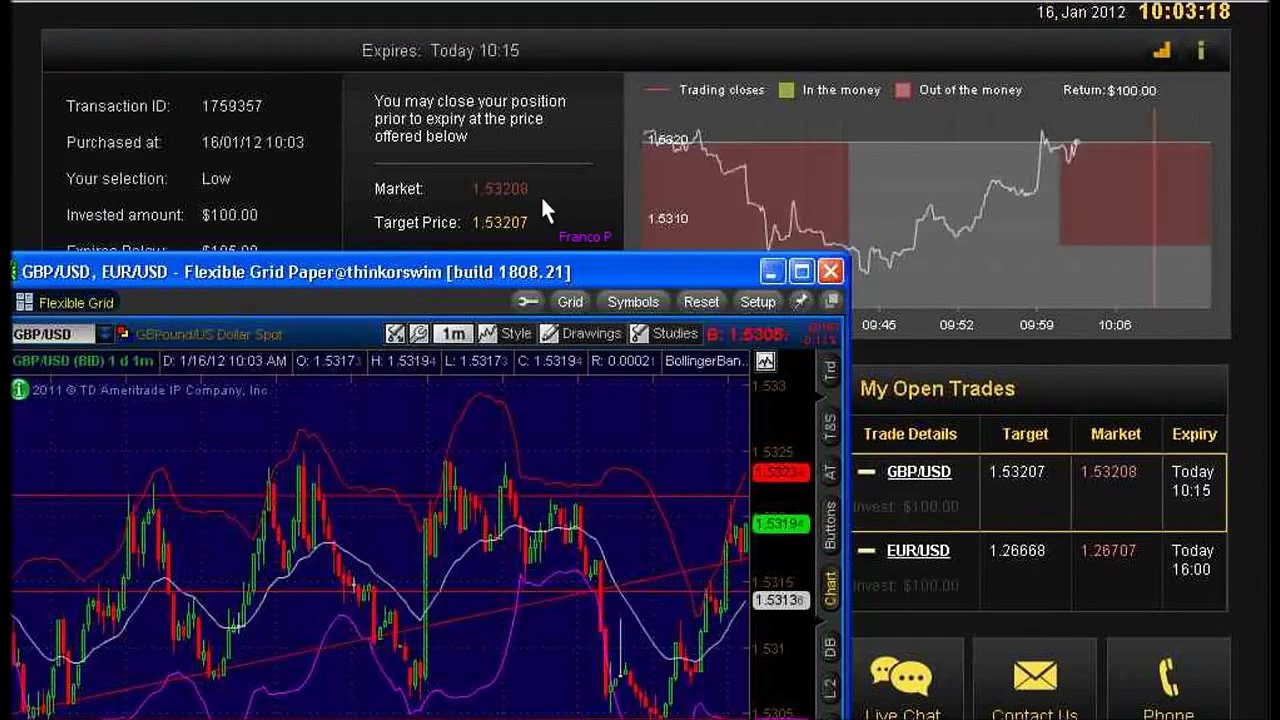Click the GBP/USD symbol input field

(54, 334)
